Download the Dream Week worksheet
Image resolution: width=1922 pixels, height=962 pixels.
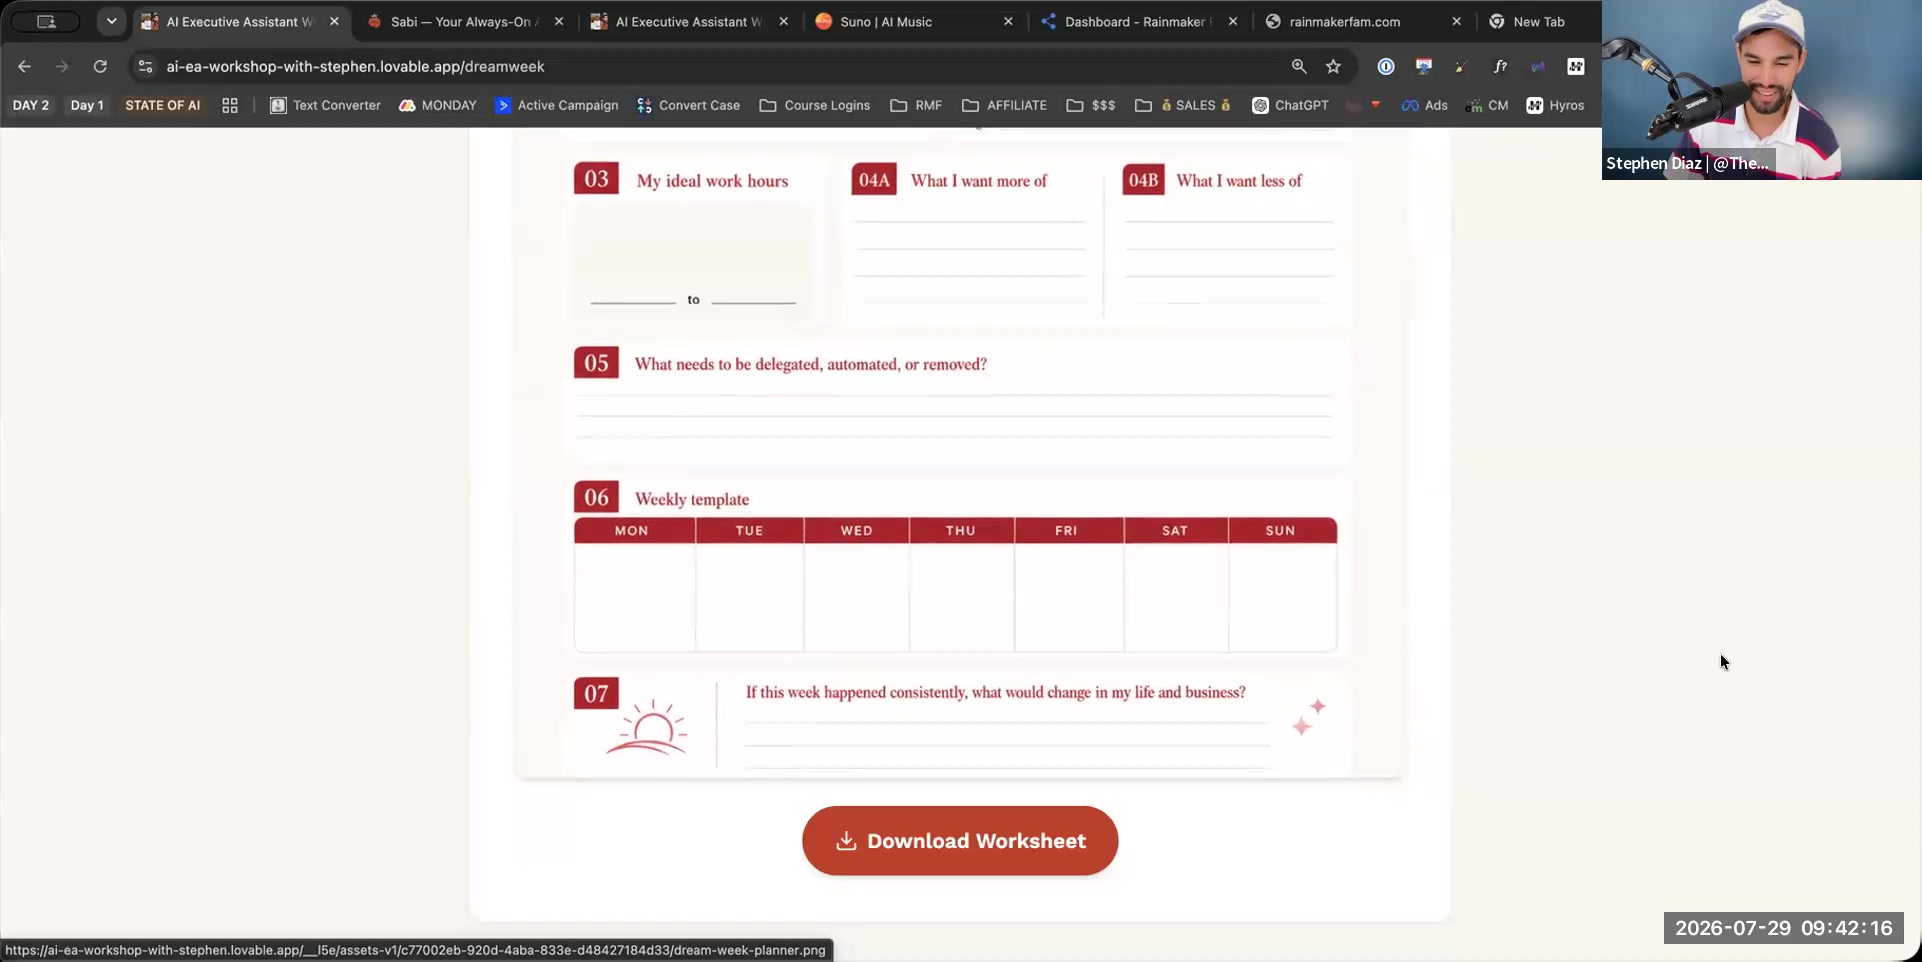(960, 841)
